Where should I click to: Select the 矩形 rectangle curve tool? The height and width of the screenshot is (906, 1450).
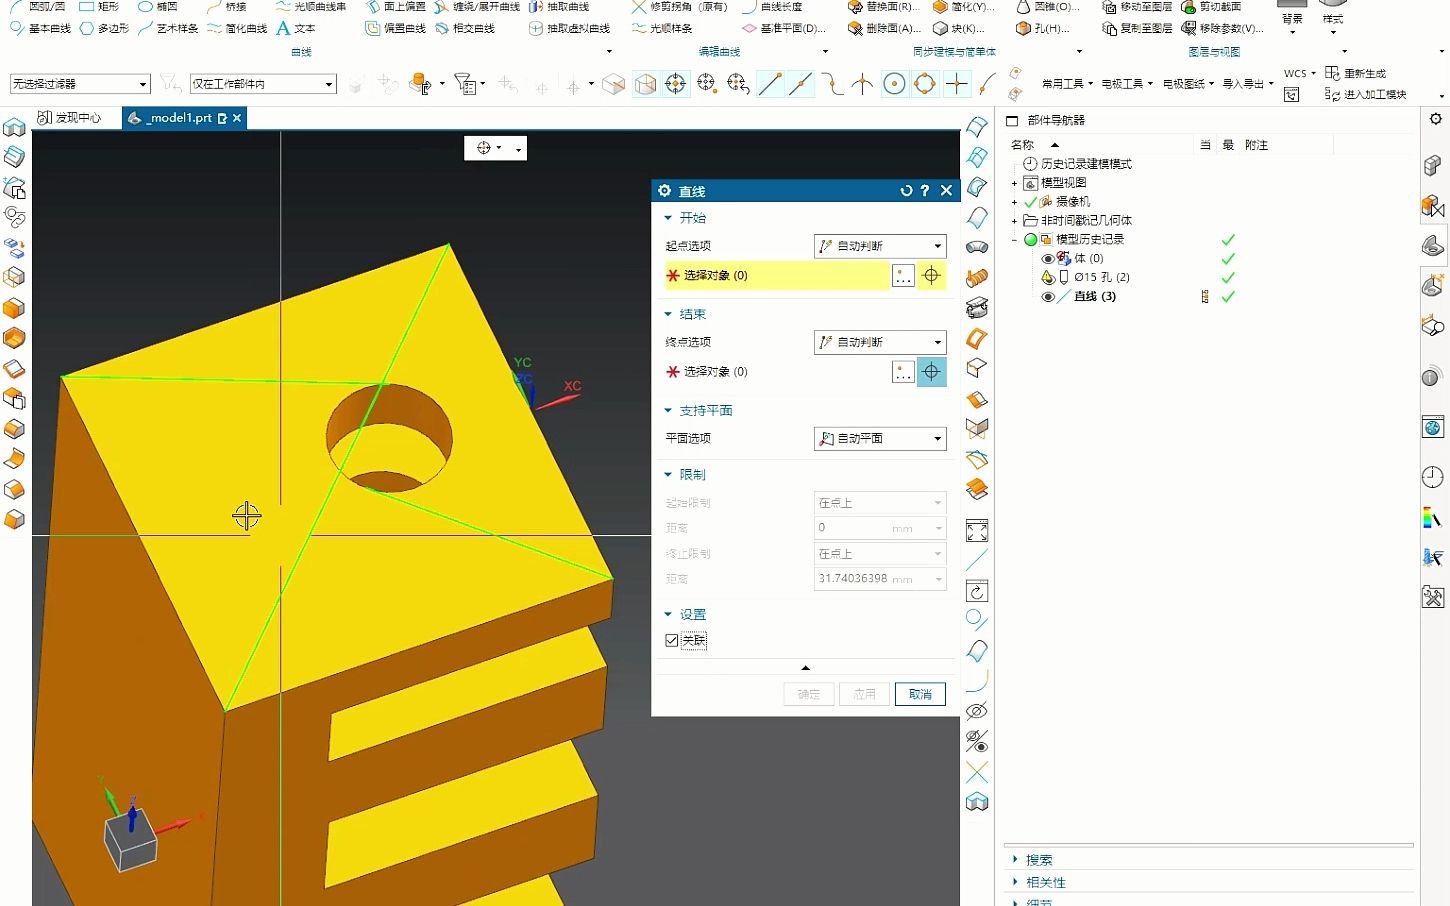[x=107, y=7]
